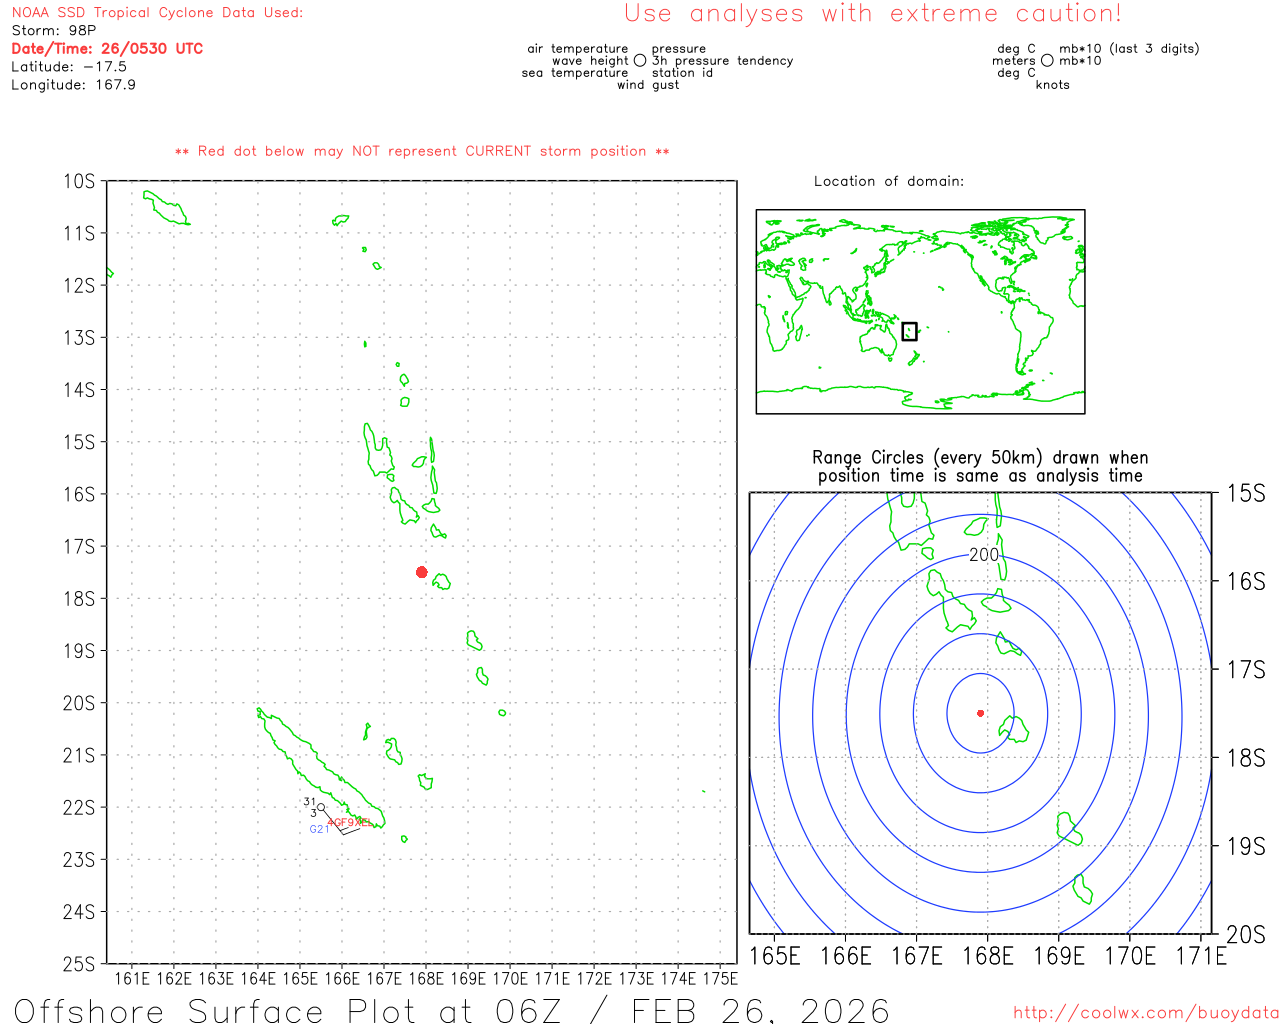Click the red 'Date/Time: 26/0530 UTC' line
The width and height of the screenshot is (1280, 1024).
click(107, 49)
